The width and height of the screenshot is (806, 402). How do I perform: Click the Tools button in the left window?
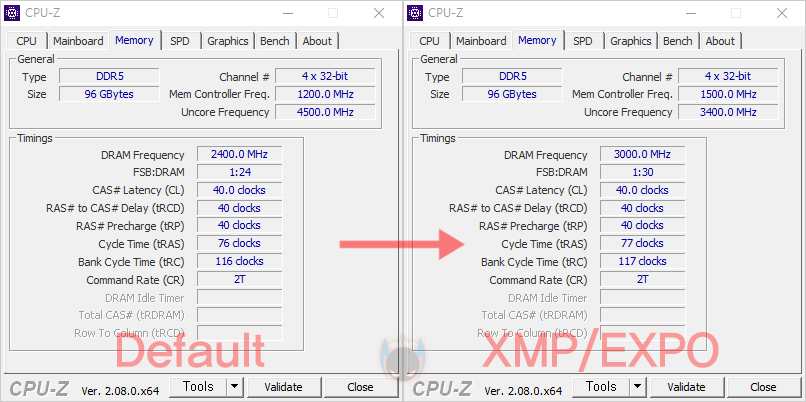tap(198, 387)
